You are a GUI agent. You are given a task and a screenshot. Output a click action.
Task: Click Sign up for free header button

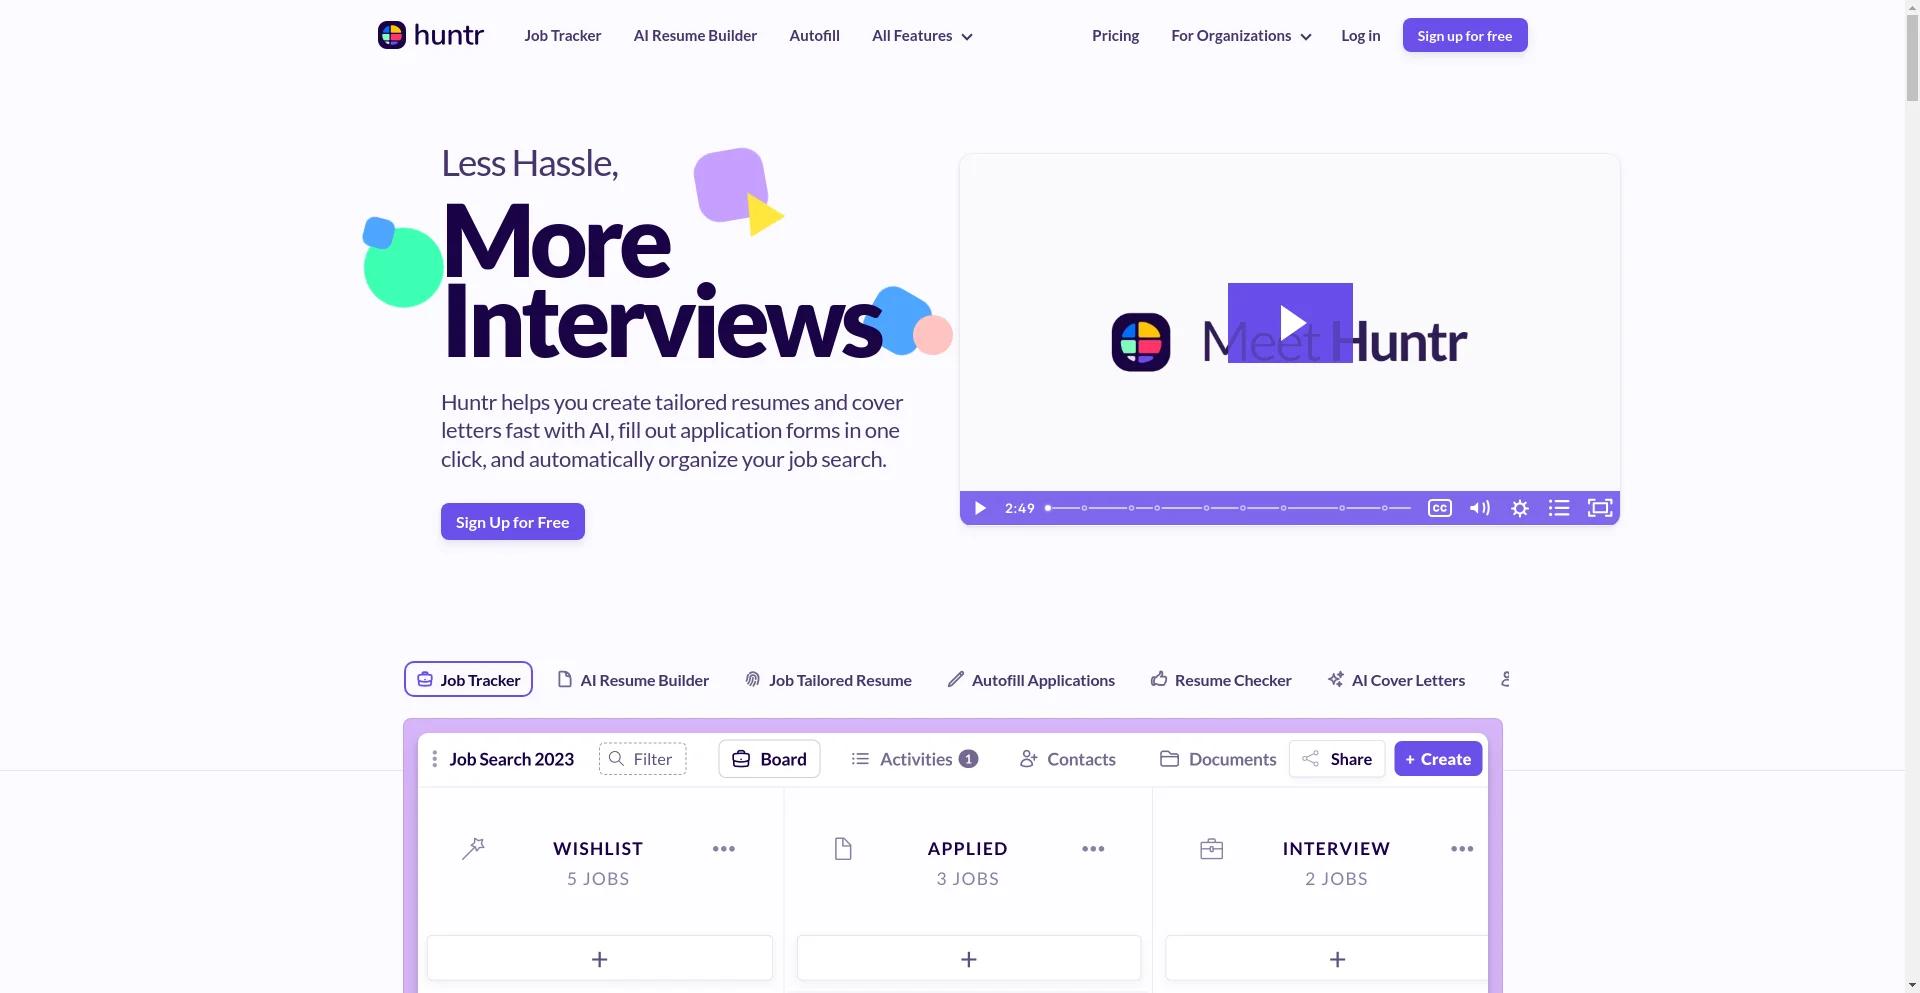pos(1465,35)
